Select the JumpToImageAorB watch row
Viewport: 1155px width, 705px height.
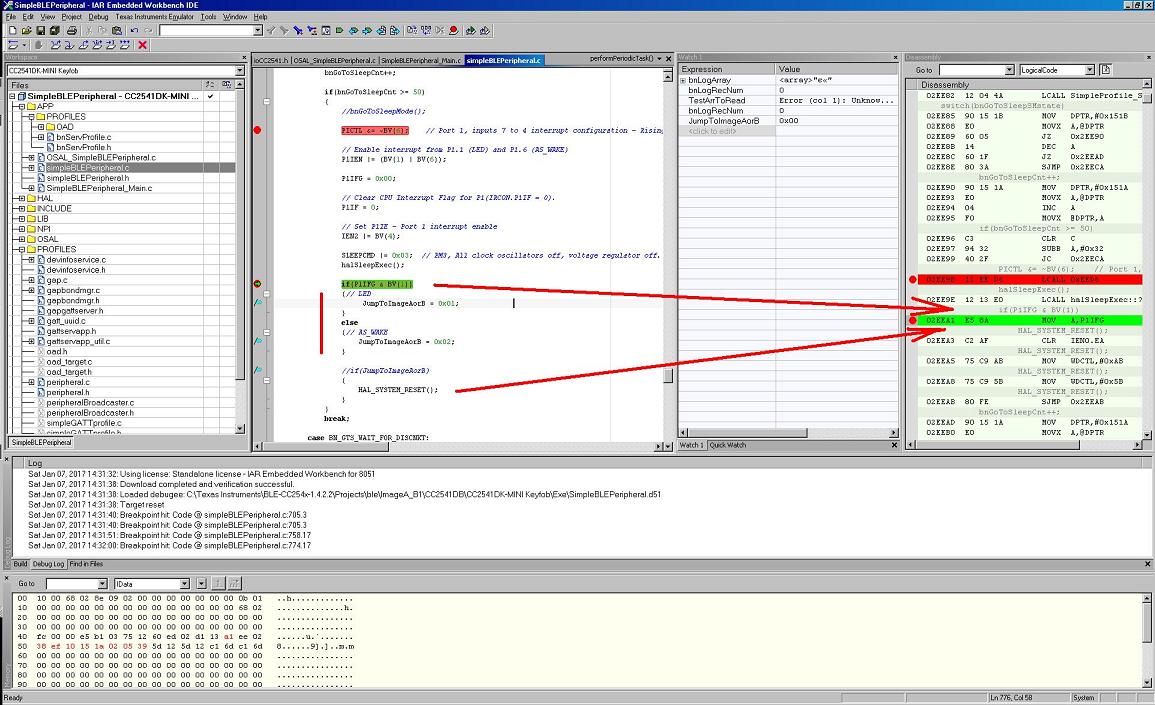point(787,121)
